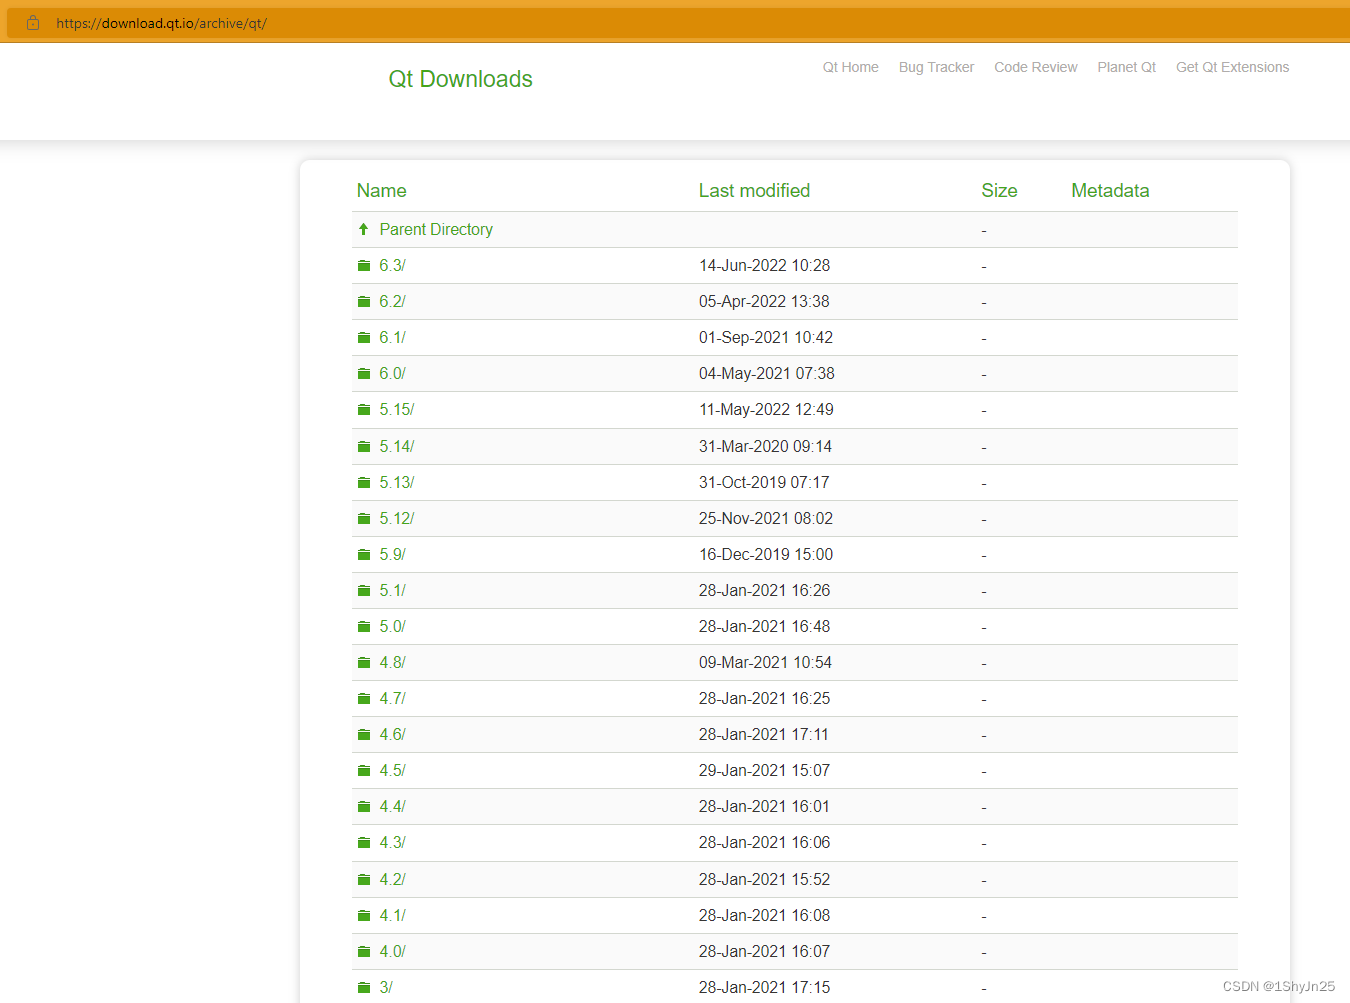Click the folder icon beside 5.9/

pyautogui.click(x=364, y=555)
